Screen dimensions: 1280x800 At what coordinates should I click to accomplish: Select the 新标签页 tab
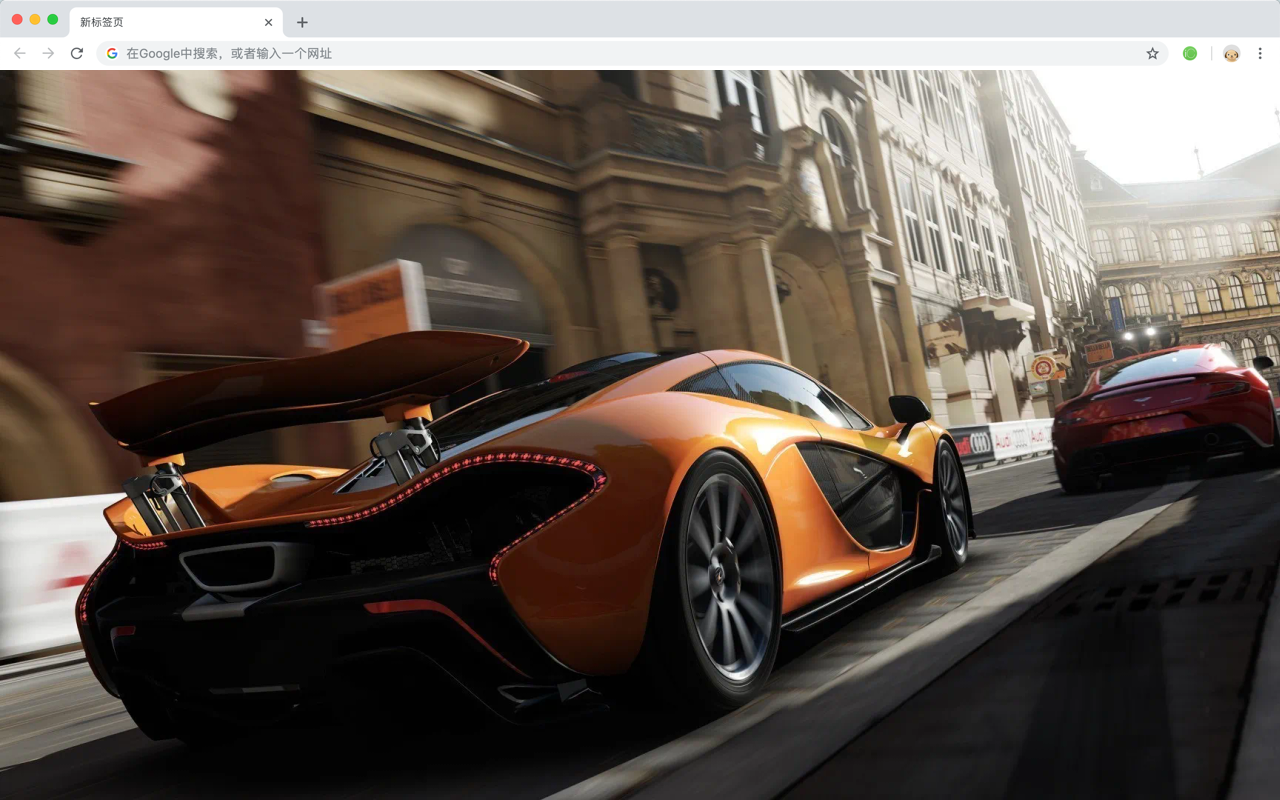[x=176, y=22]
